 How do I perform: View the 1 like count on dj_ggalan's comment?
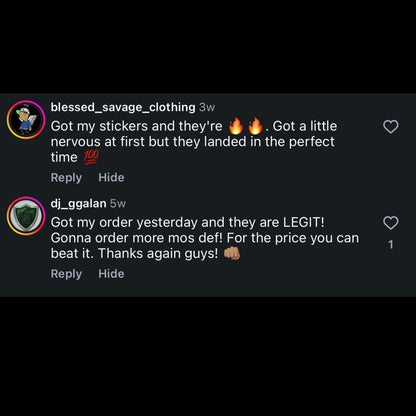391,245
